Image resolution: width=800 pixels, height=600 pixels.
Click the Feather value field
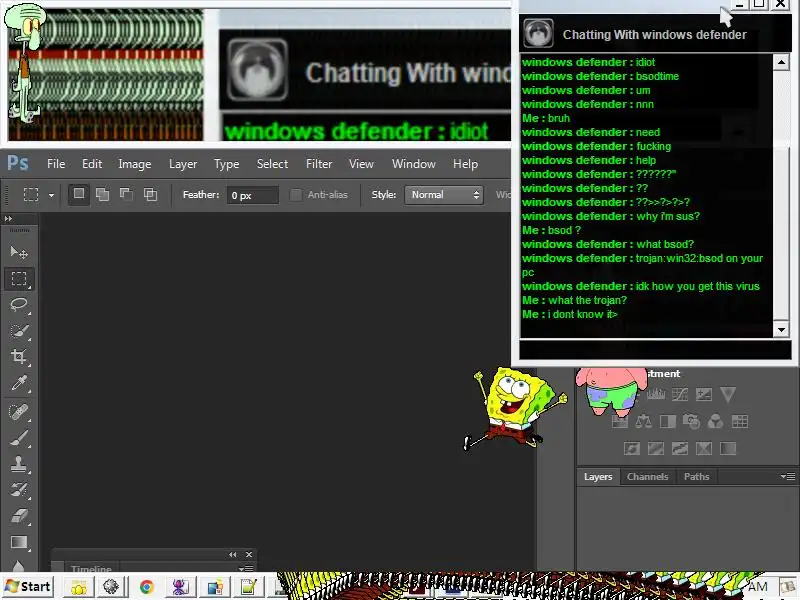(x=253, y=195)
